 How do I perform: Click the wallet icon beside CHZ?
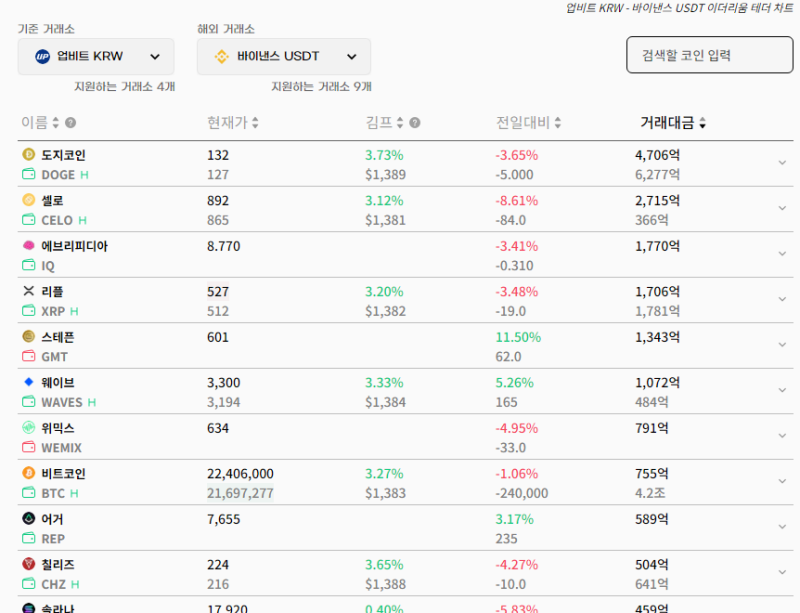coord(29,584)
